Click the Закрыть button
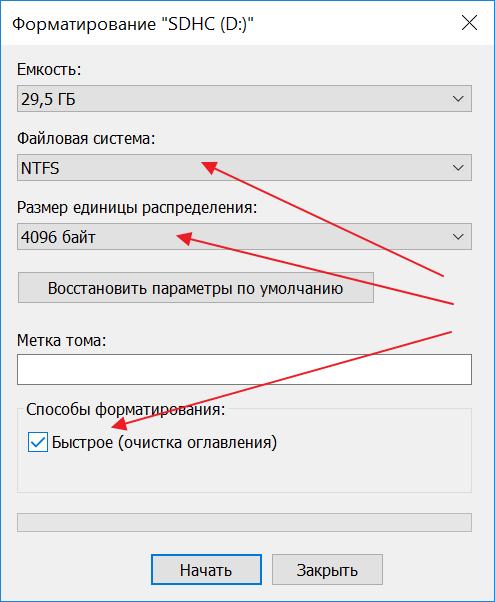 (x=327, y=570)
